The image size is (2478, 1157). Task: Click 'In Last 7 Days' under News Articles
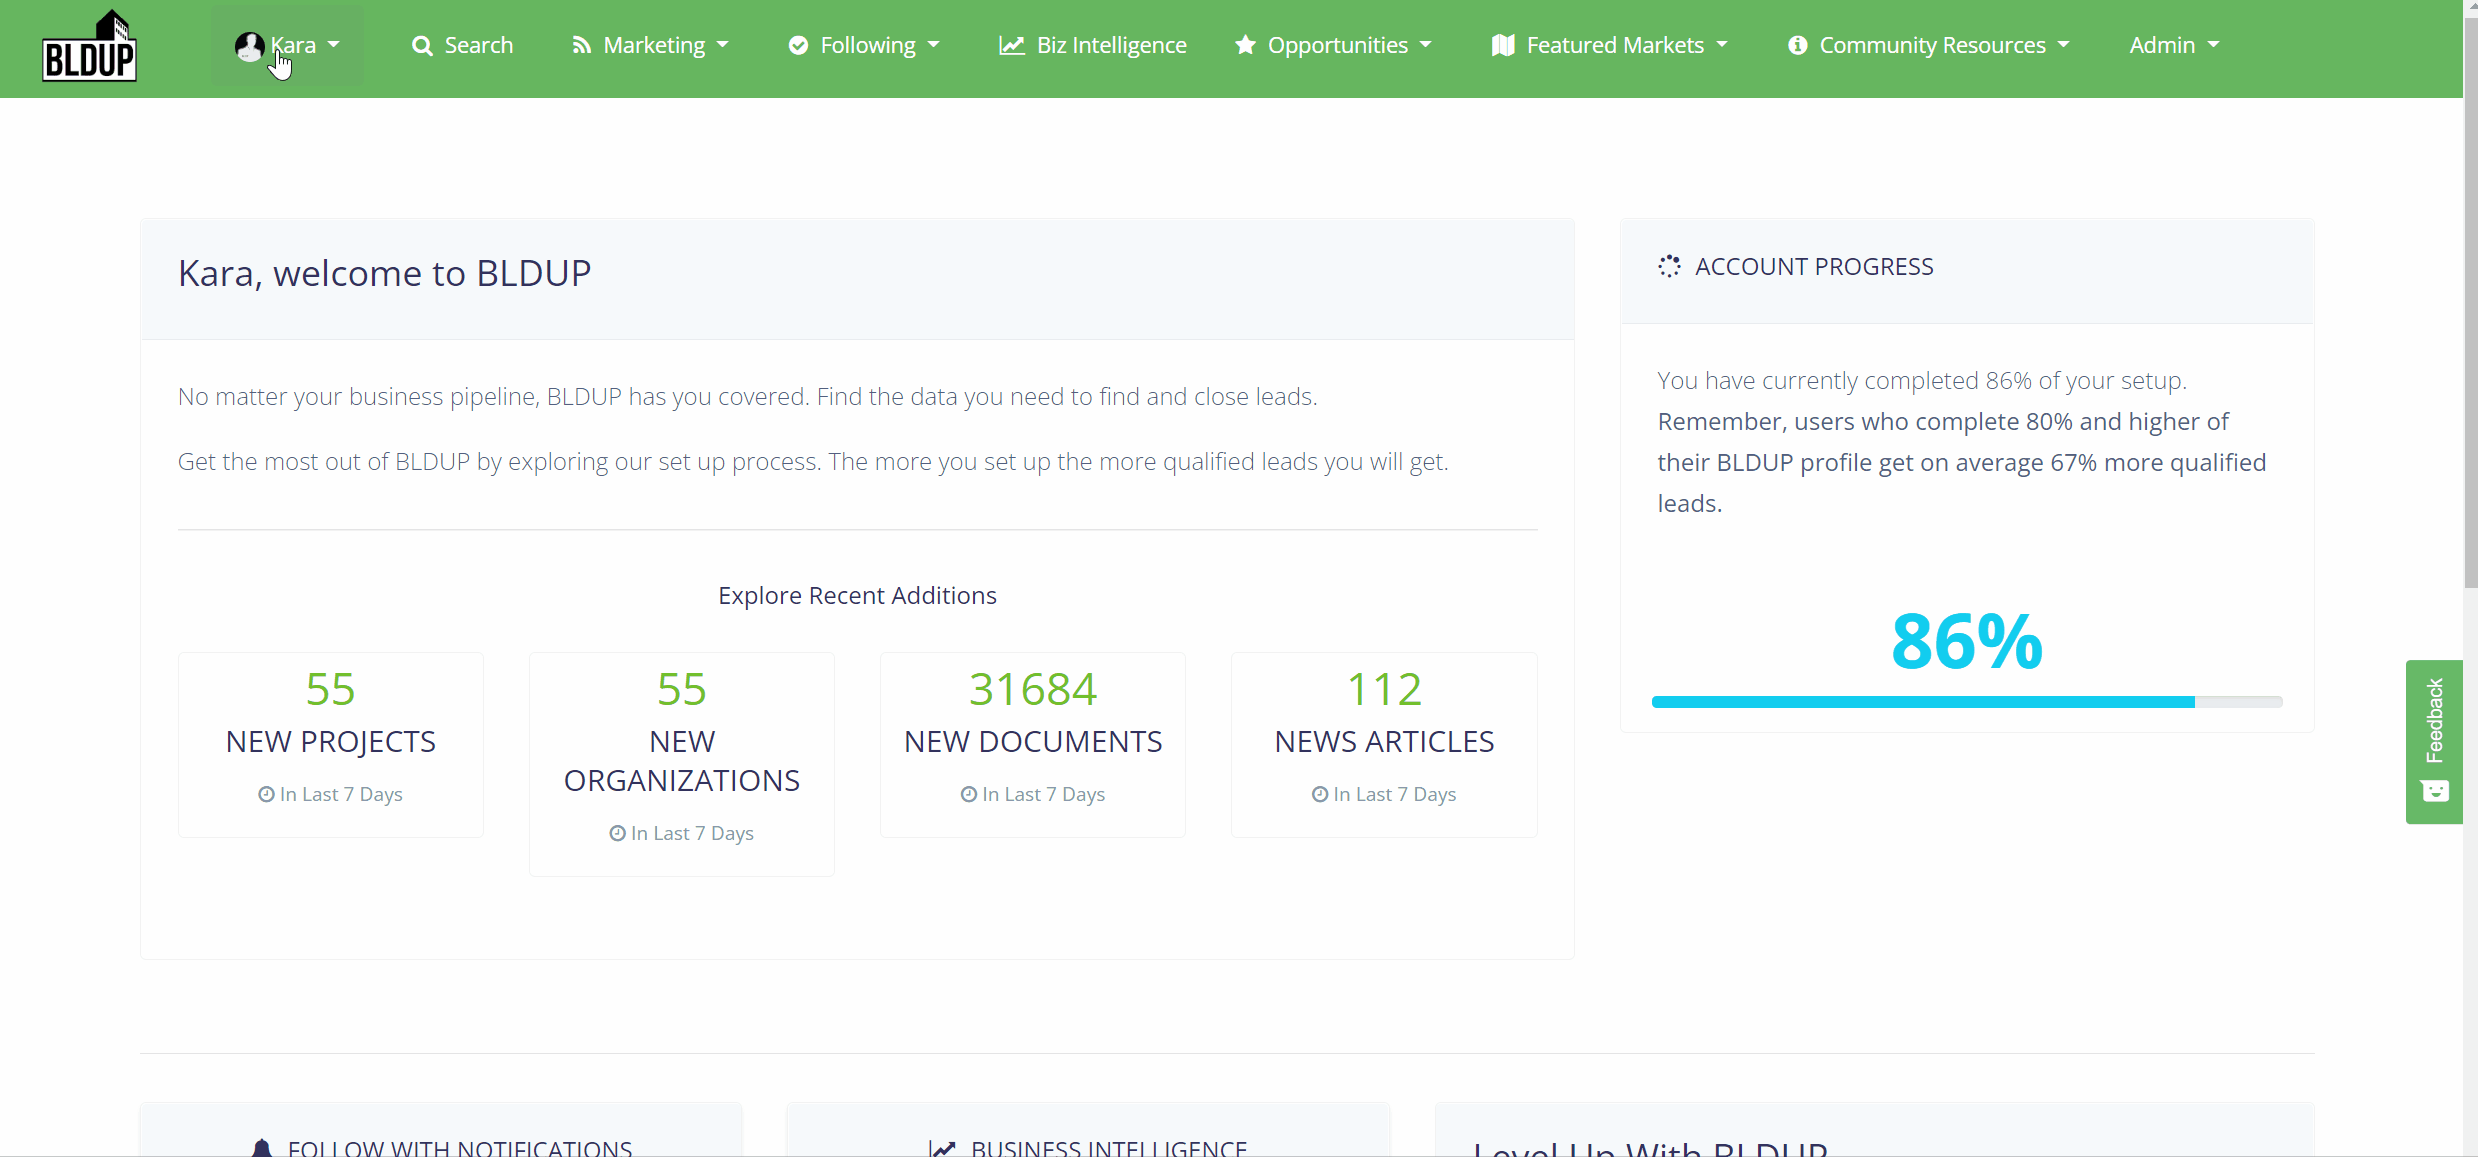pyautogui.click(x=1394, y=794)
